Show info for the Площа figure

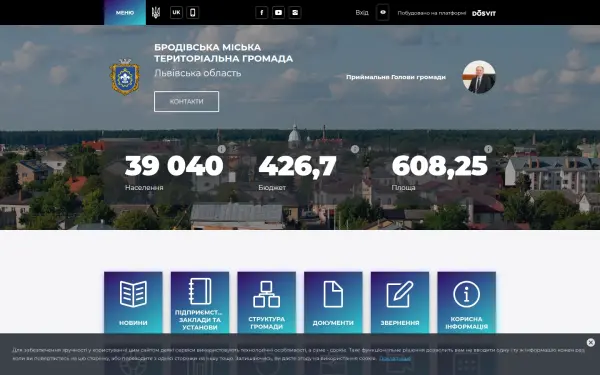(x=488, y=149)
